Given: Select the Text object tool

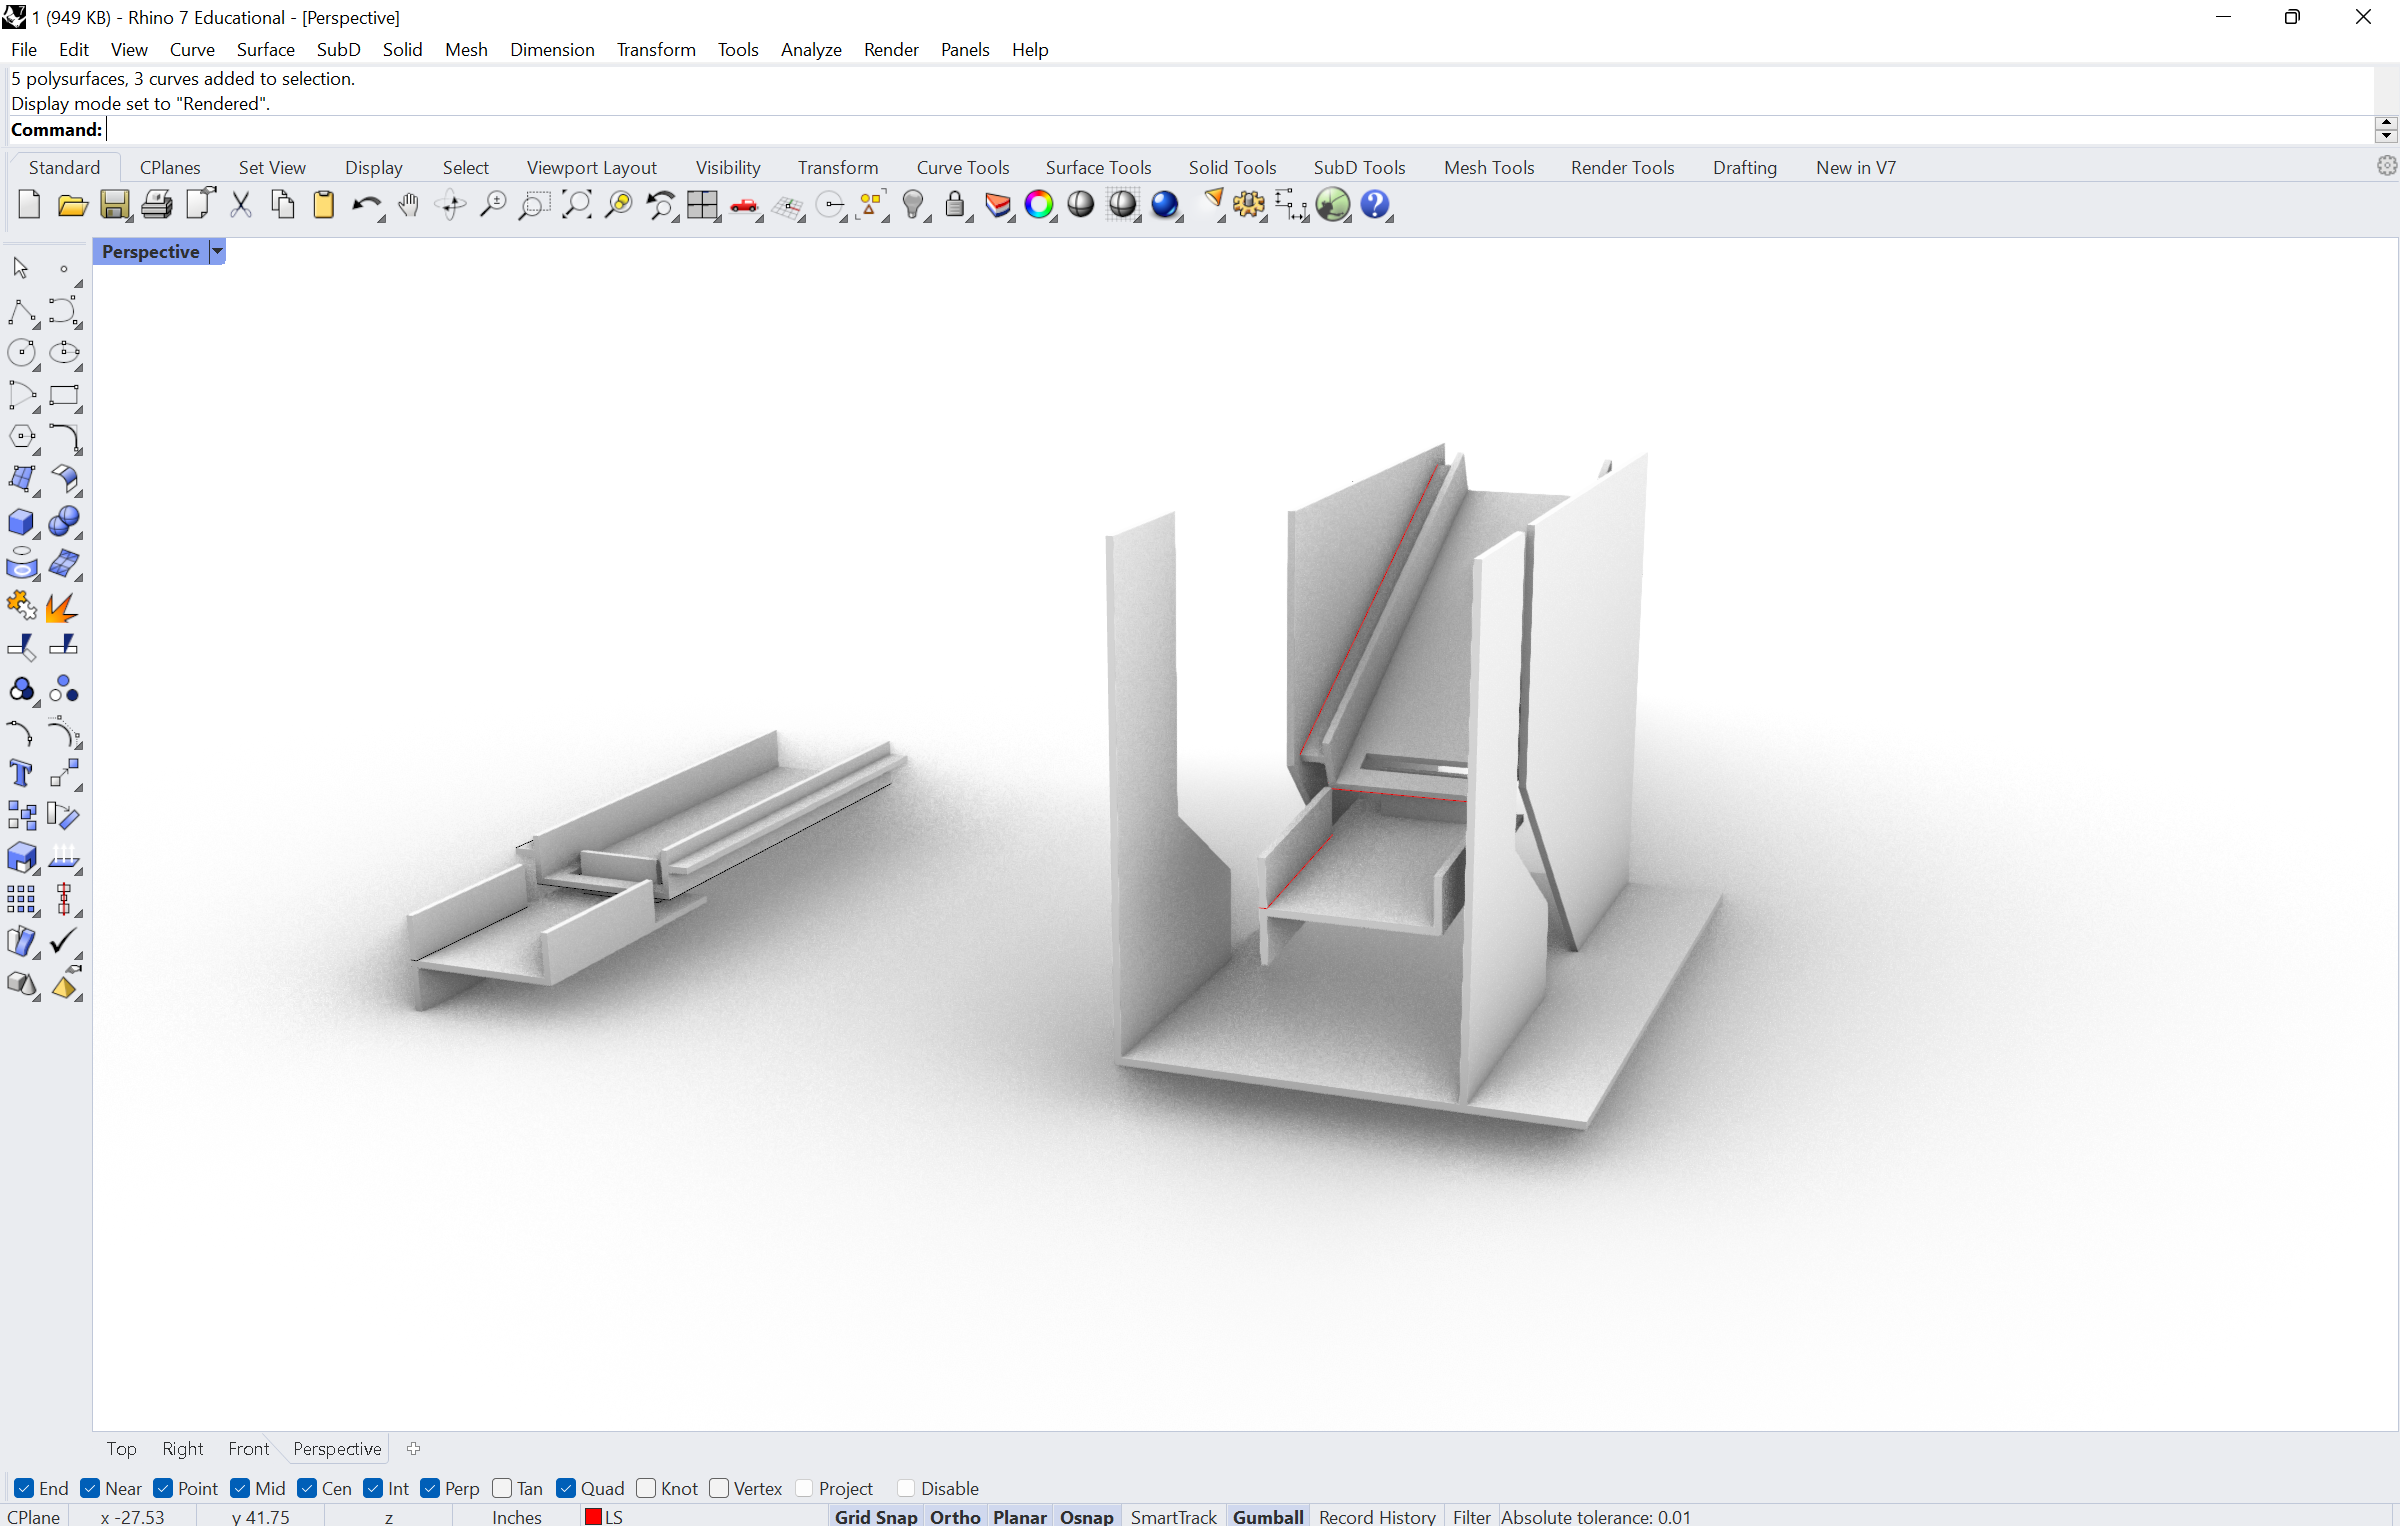Looking at the screenshot, I should pyautogui.click(x=20, y=774).
